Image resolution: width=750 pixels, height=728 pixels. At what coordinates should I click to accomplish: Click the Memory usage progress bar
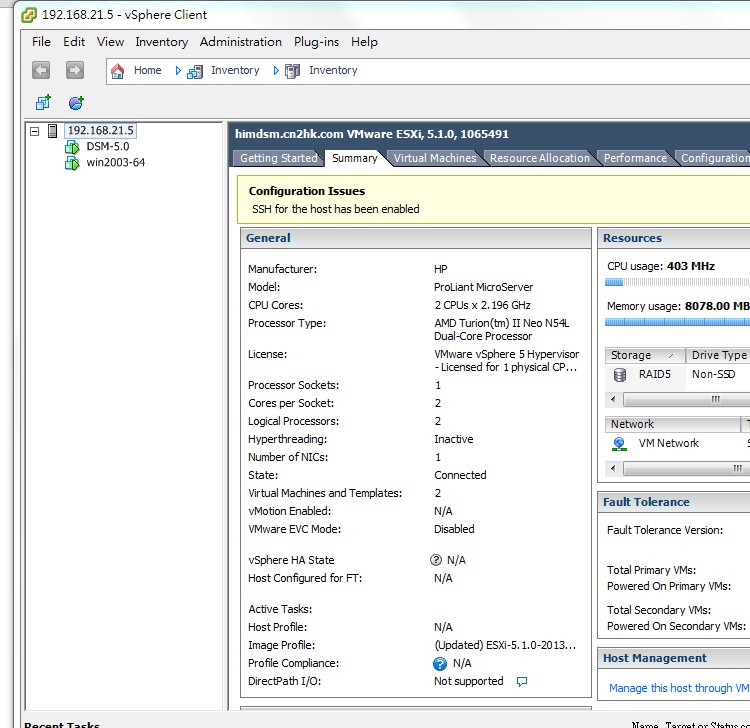coord(677,322)
